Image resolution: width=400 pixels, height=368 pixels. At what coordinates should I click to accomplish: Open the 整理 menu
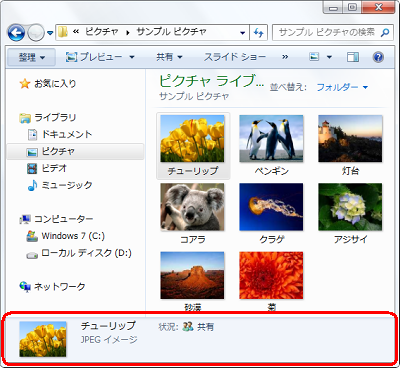click(x=31, y=57)
